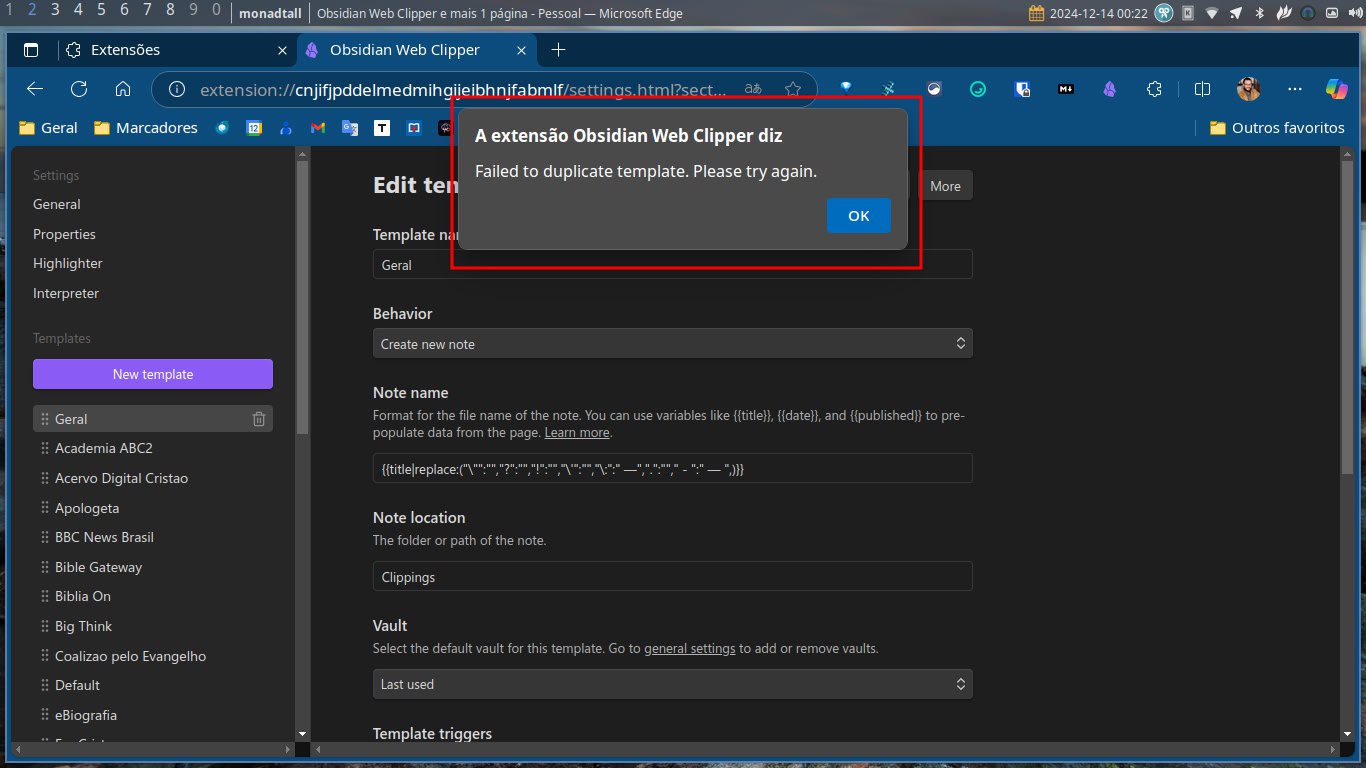
Task: Click the Obsidian Web Clipper toolbar icon
Action: [x=1110, y=89]
